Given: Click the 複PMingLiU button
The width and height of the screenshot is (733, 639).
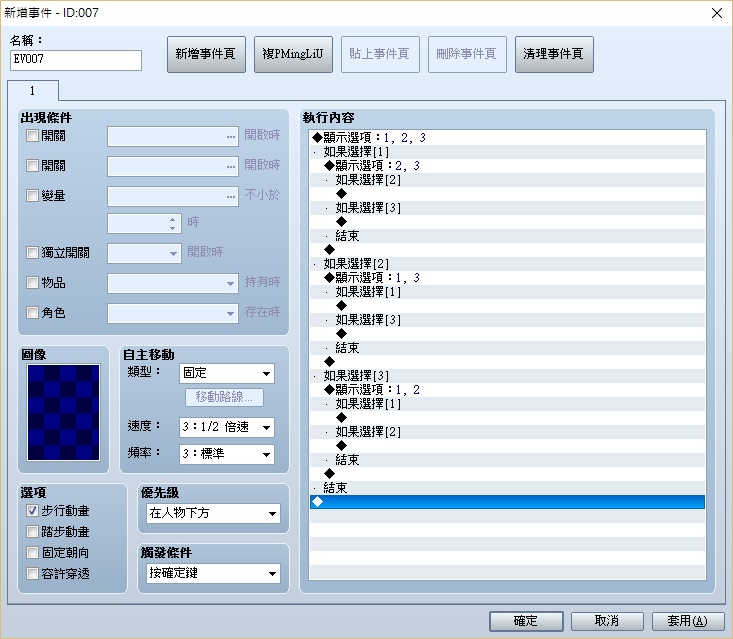Looking at the screenshot, I should (x=293, y=54).
